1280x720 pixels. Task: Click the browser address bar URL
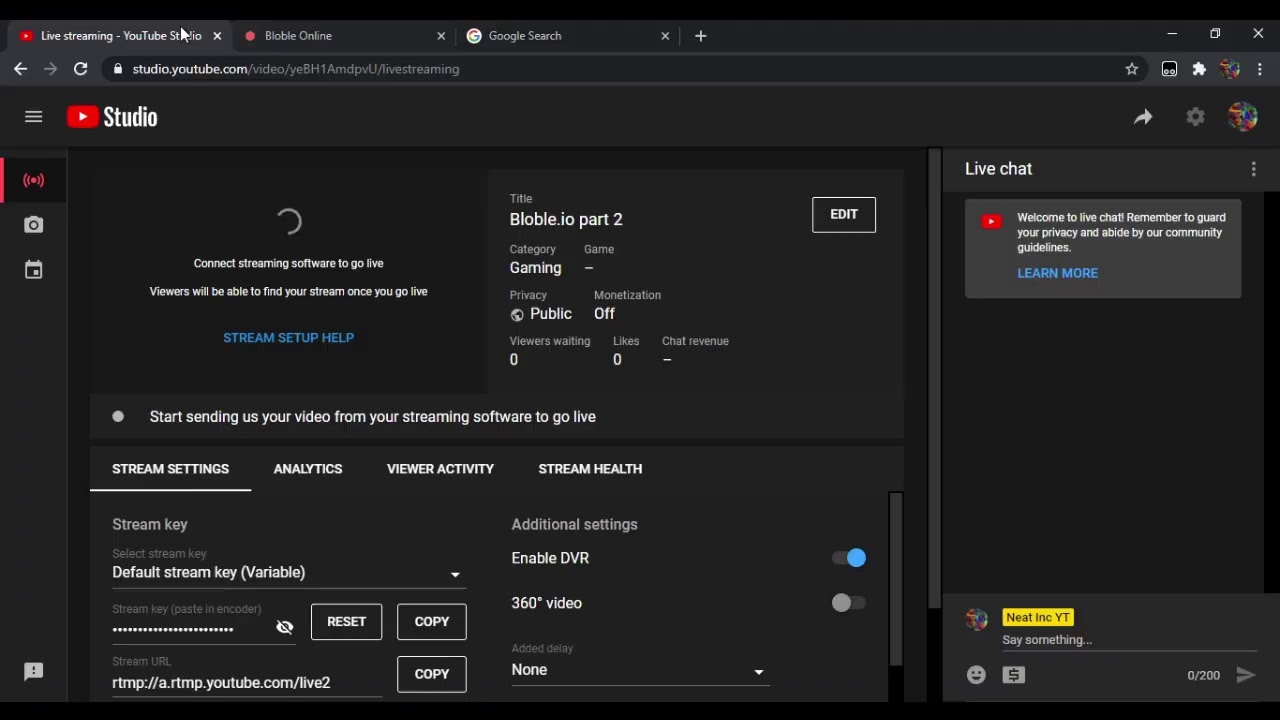point(296,69)
